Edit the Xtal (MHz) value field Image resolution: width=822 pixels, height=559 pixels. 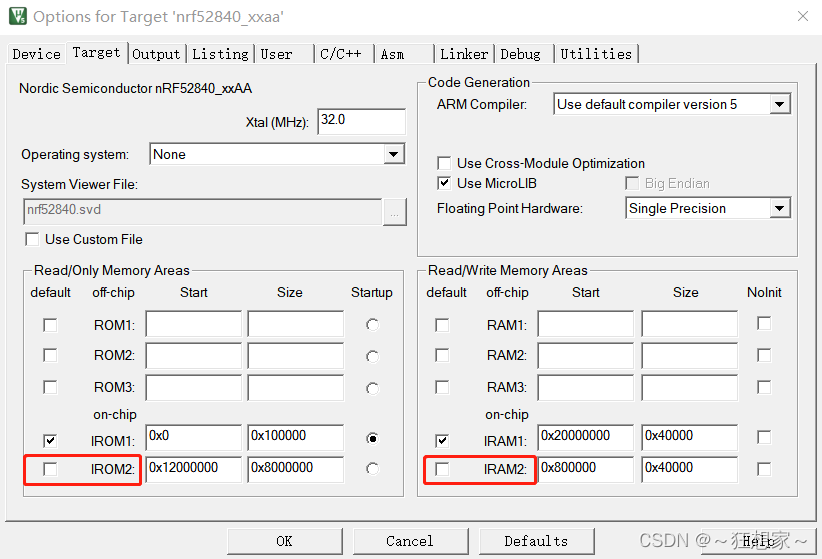pos(362,121)
